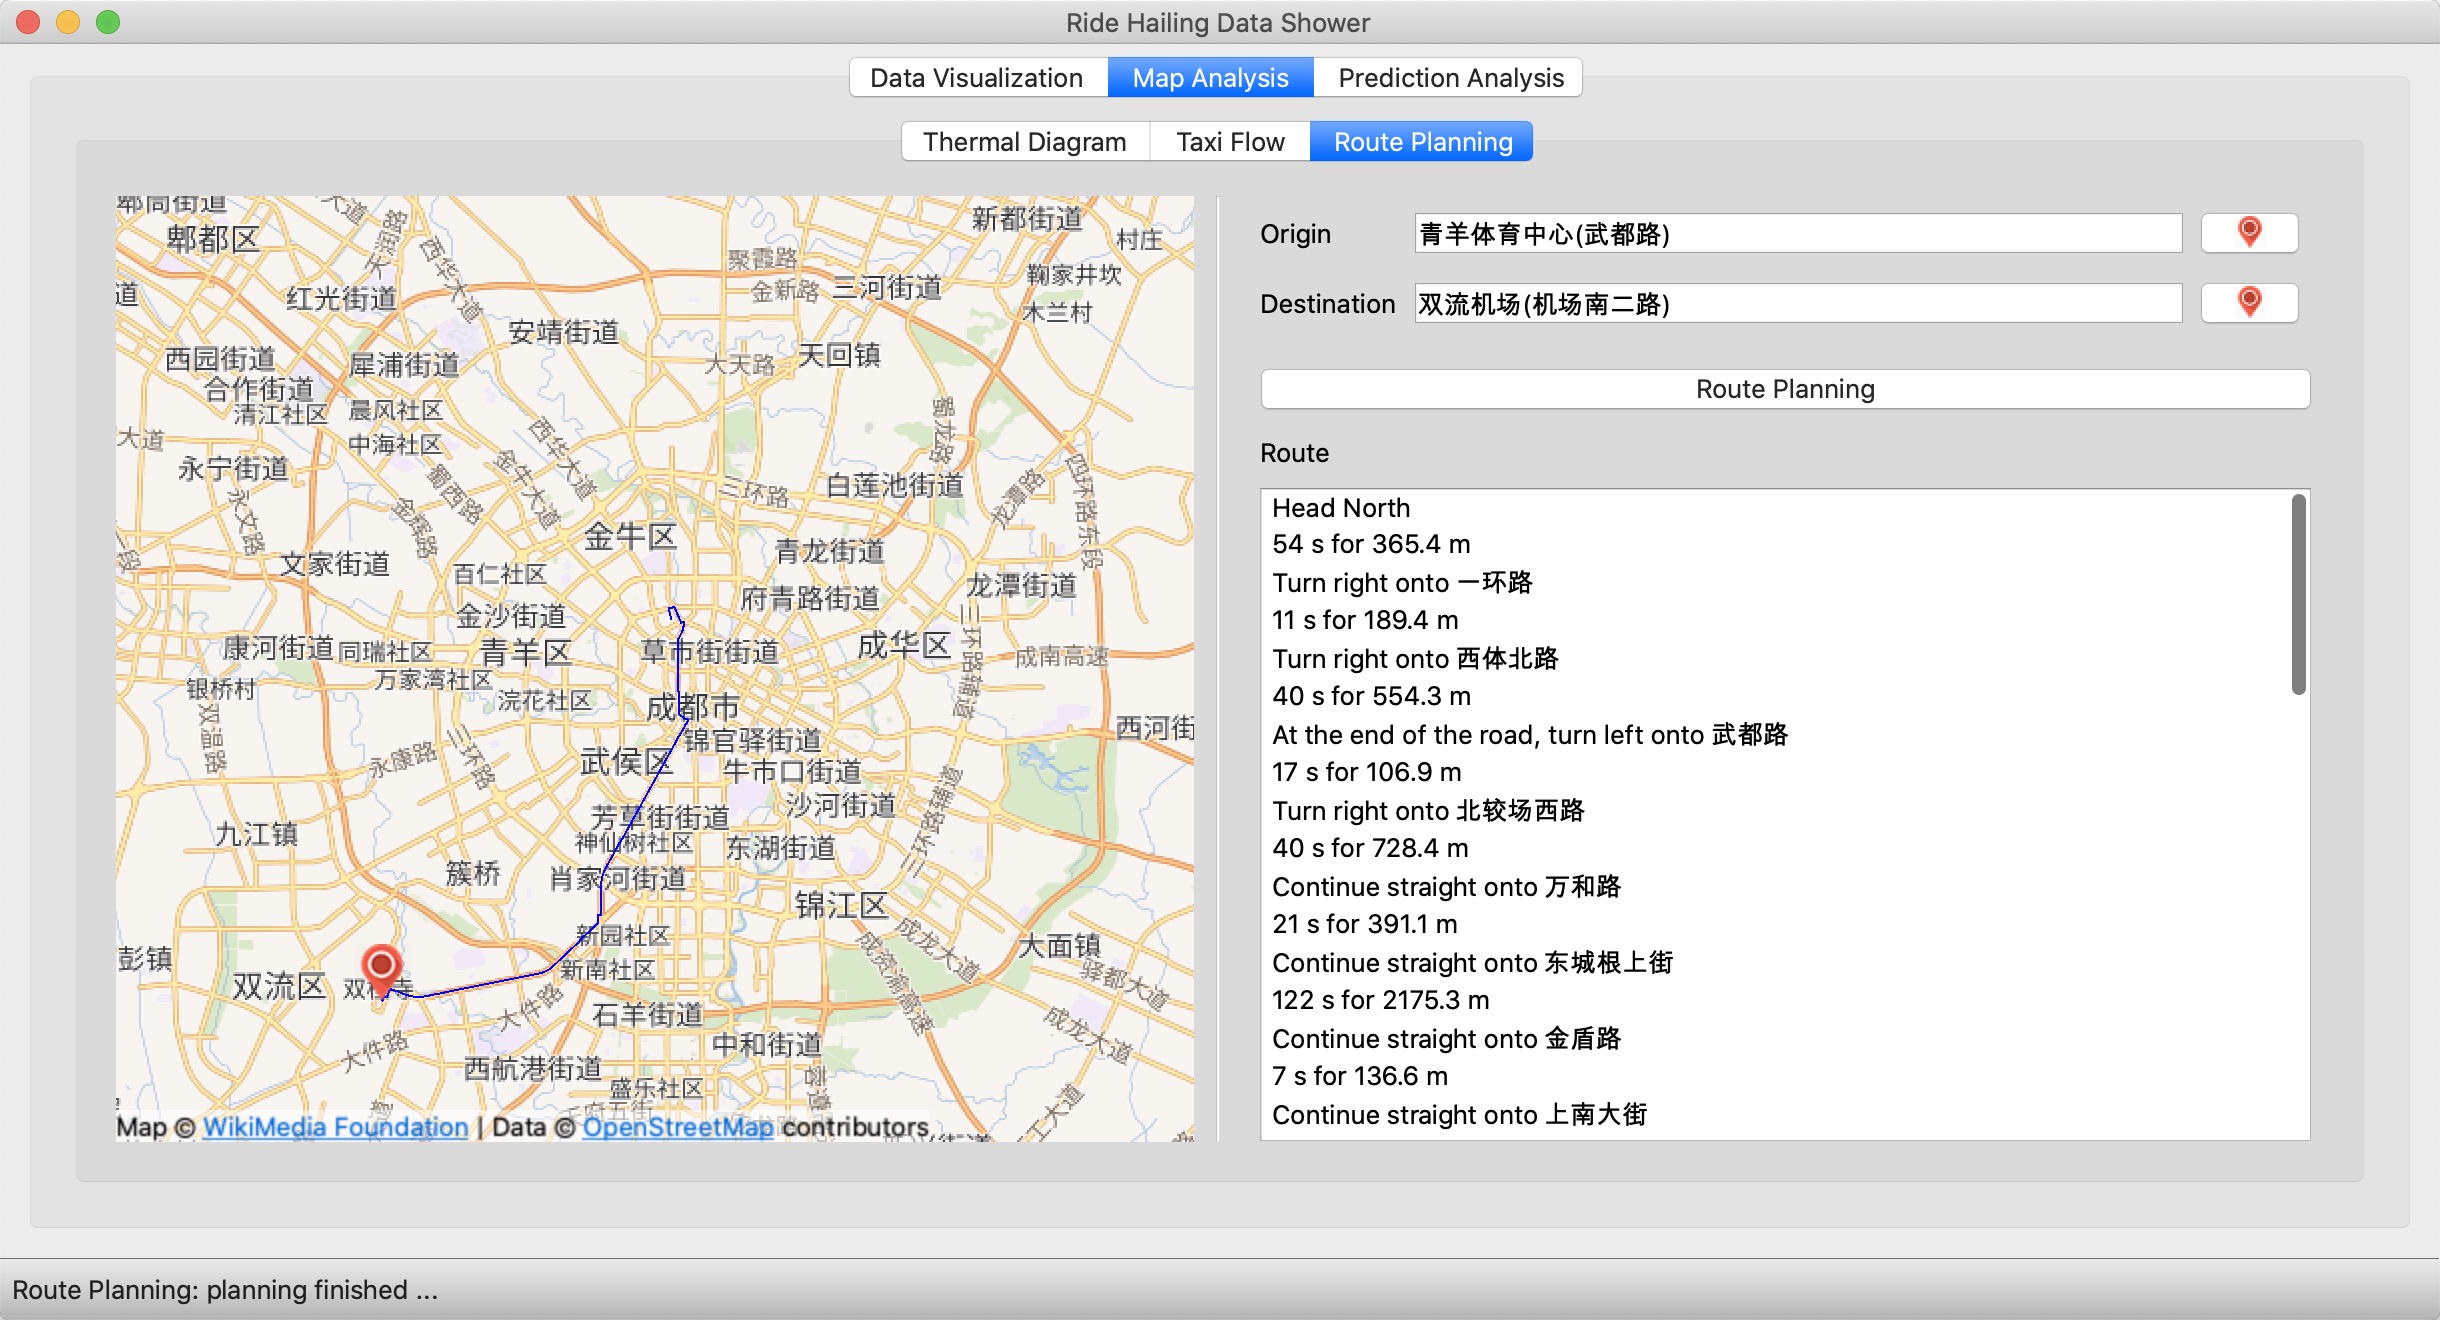Open the WikiMedia Foundation link
2440x1320 pixels.
pos(335,1127)
